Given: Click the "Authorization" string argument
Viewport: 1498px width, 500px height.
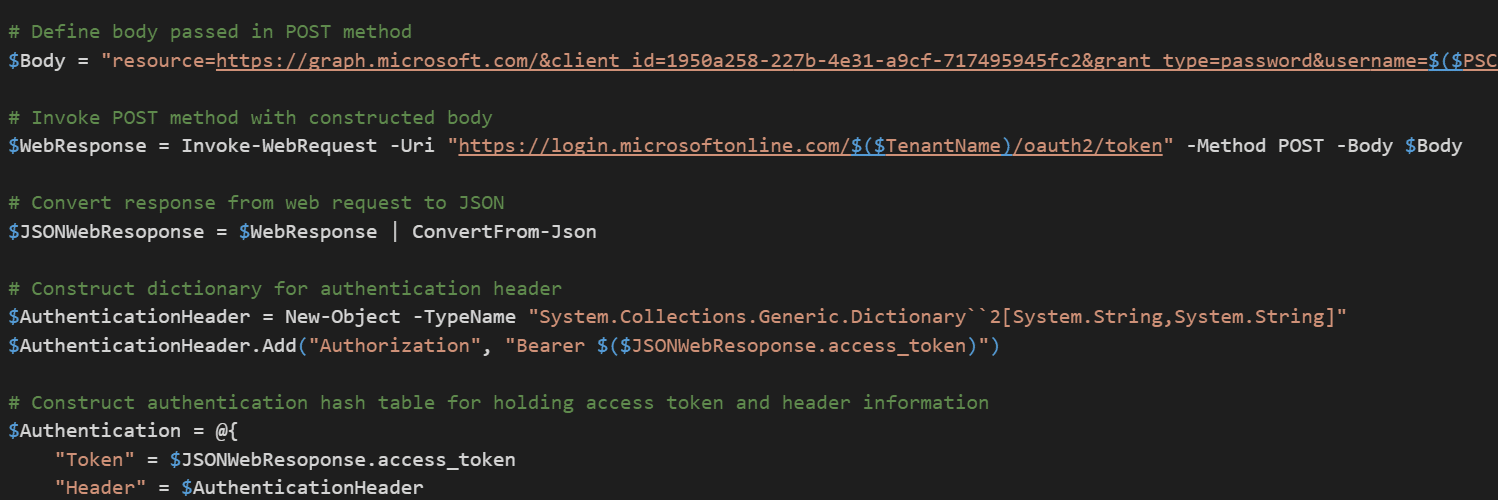Looking at the screenshot, I should (x=423, y=346).
